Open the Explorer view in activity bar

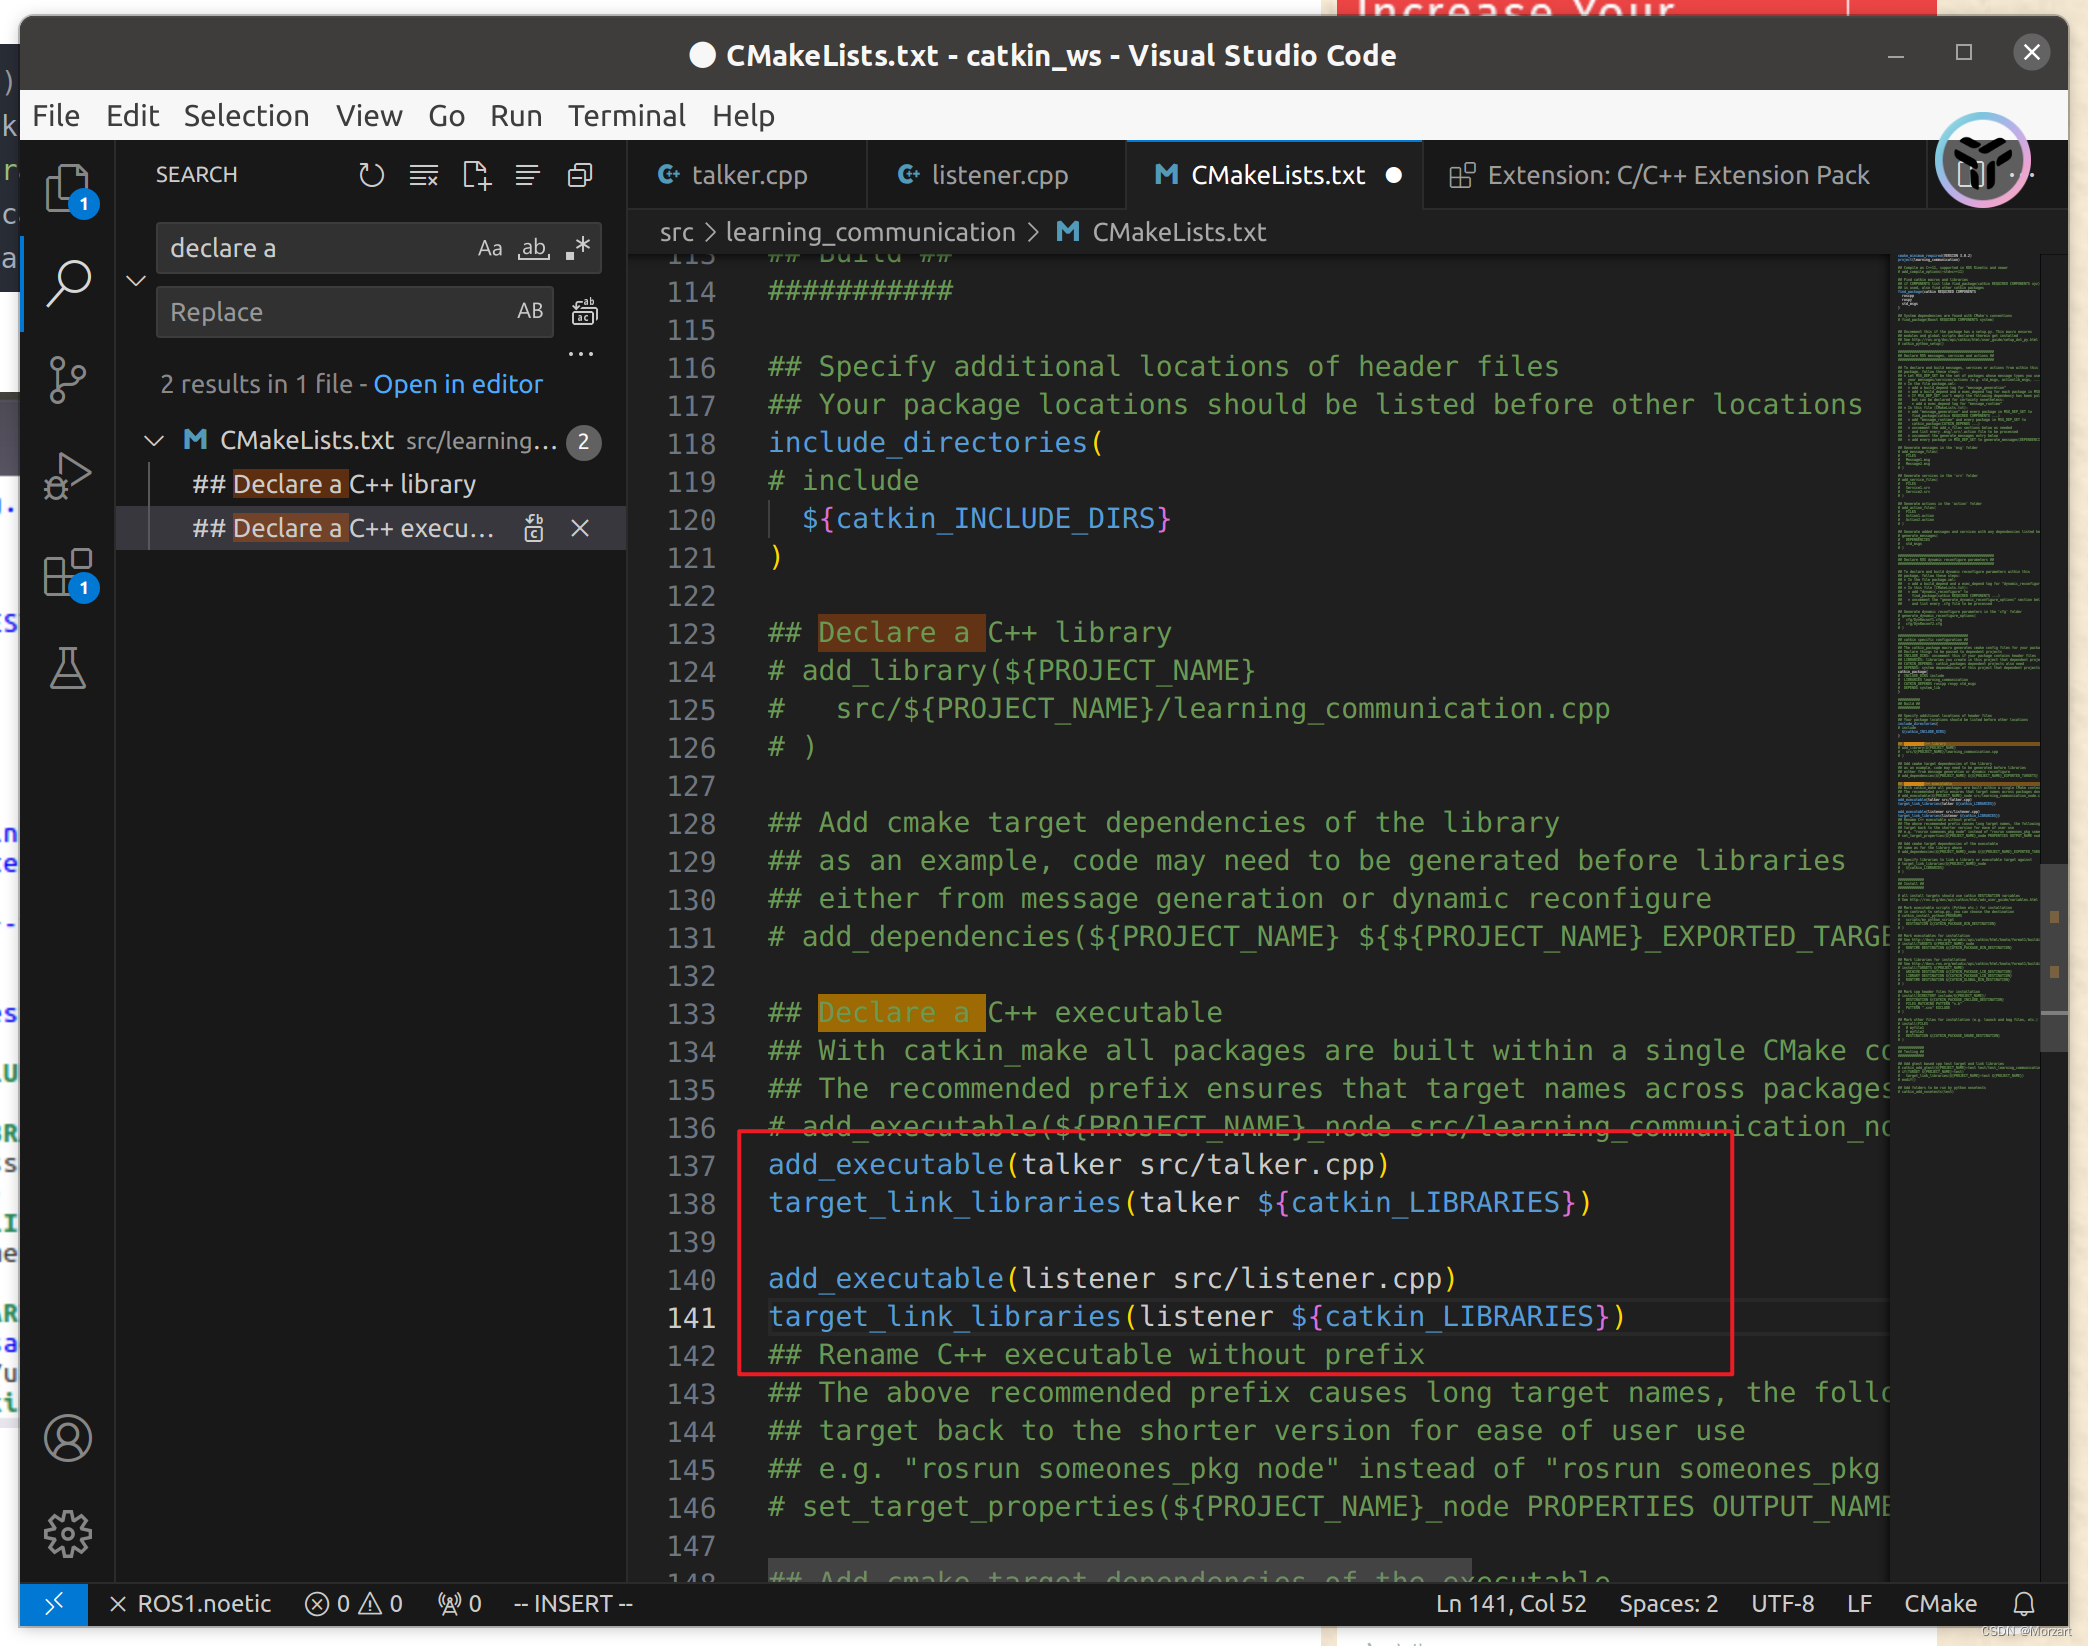pyautogui.click(x=68, y=189)
